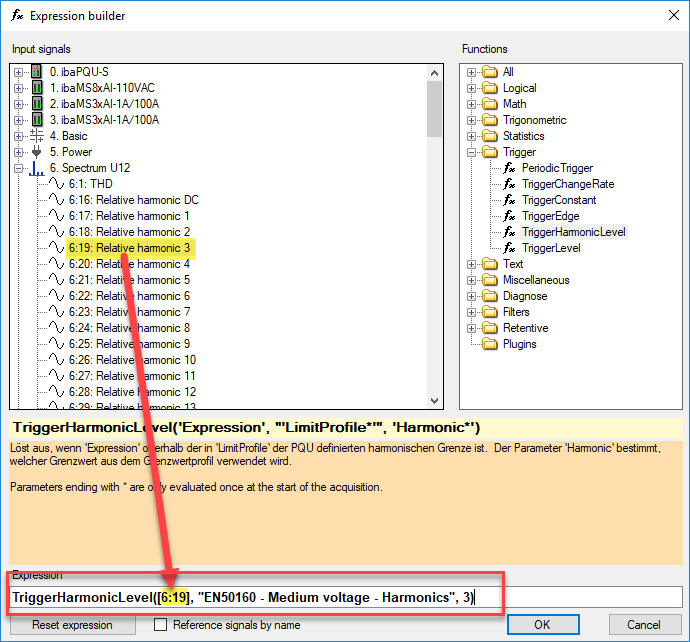This screenshot has width=690, height=642.
Task: Select the TriggerEdge function label
Action: [551, 216]
